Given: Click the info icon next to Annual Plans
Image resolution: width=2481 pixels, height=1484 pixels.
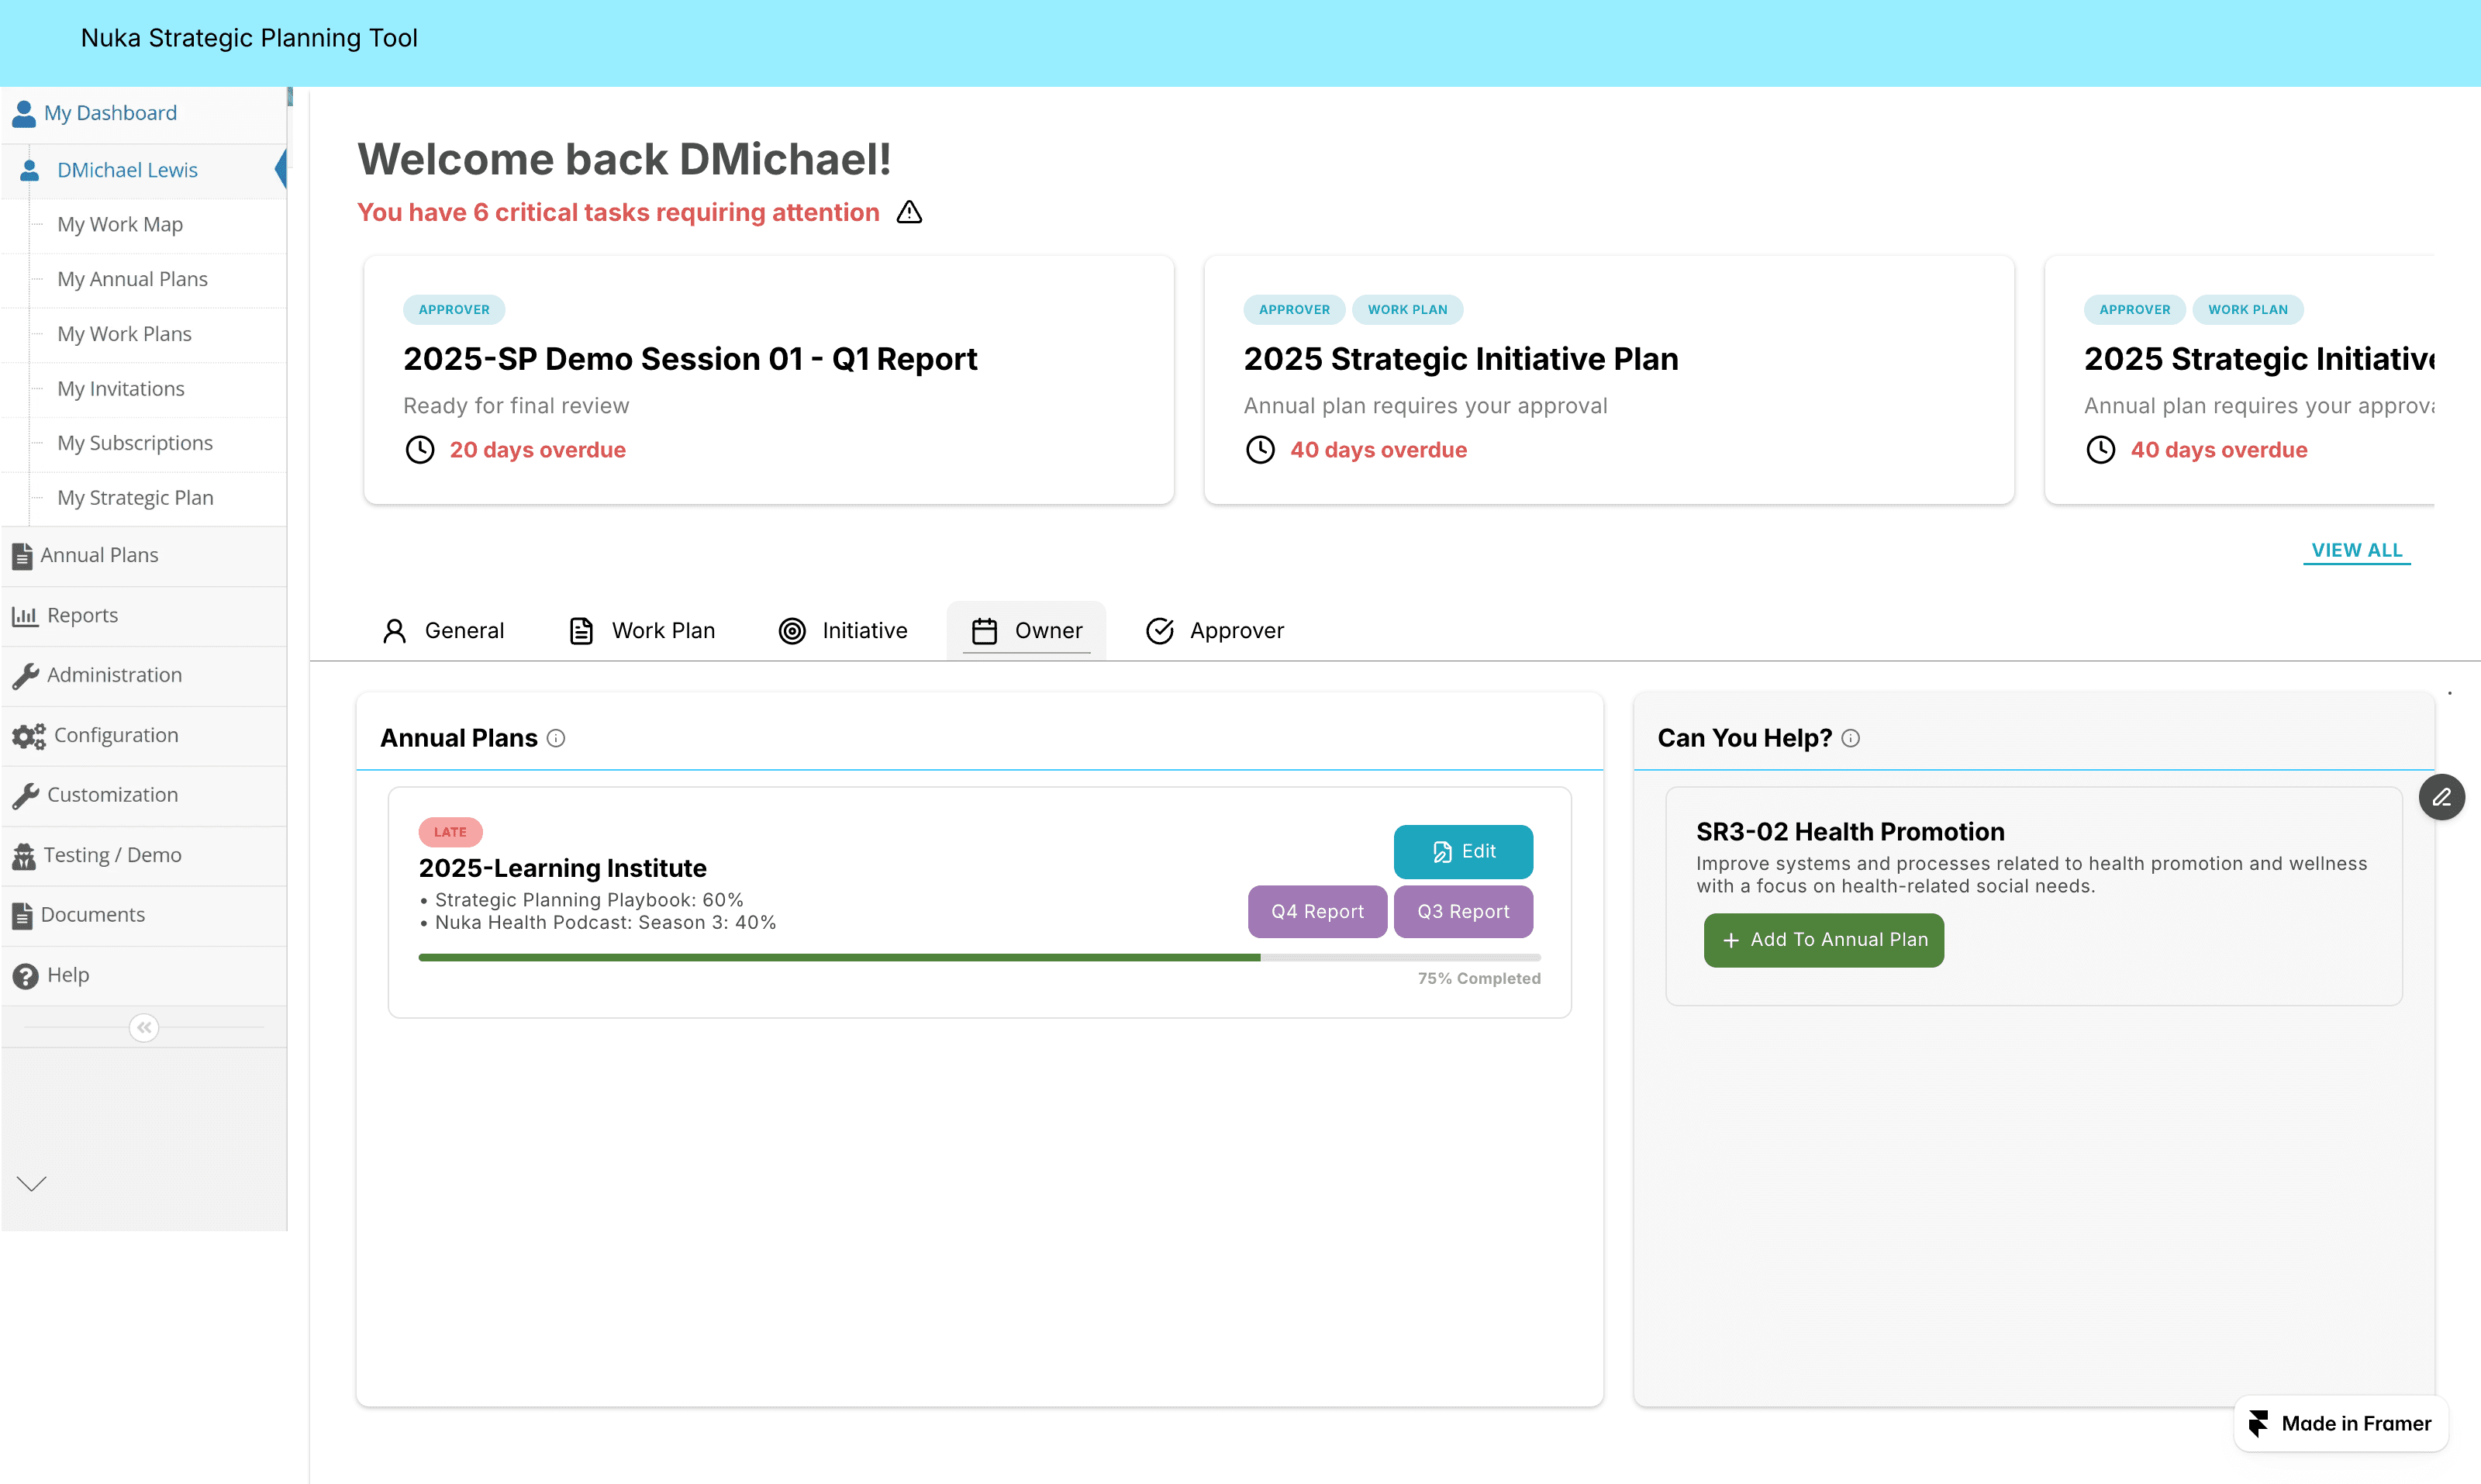Looking at the screenshot, I should click(556, 738).
